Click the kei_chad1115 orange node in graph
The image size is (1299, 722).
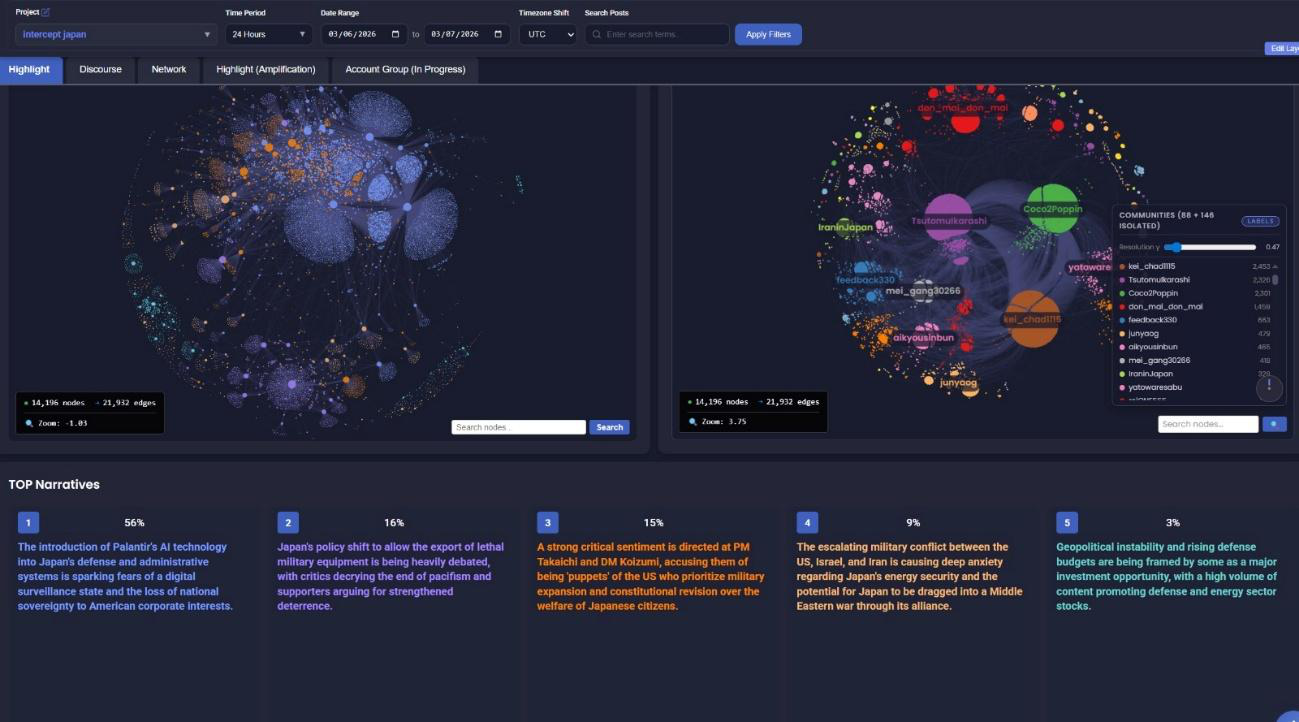pos(1032,319)
